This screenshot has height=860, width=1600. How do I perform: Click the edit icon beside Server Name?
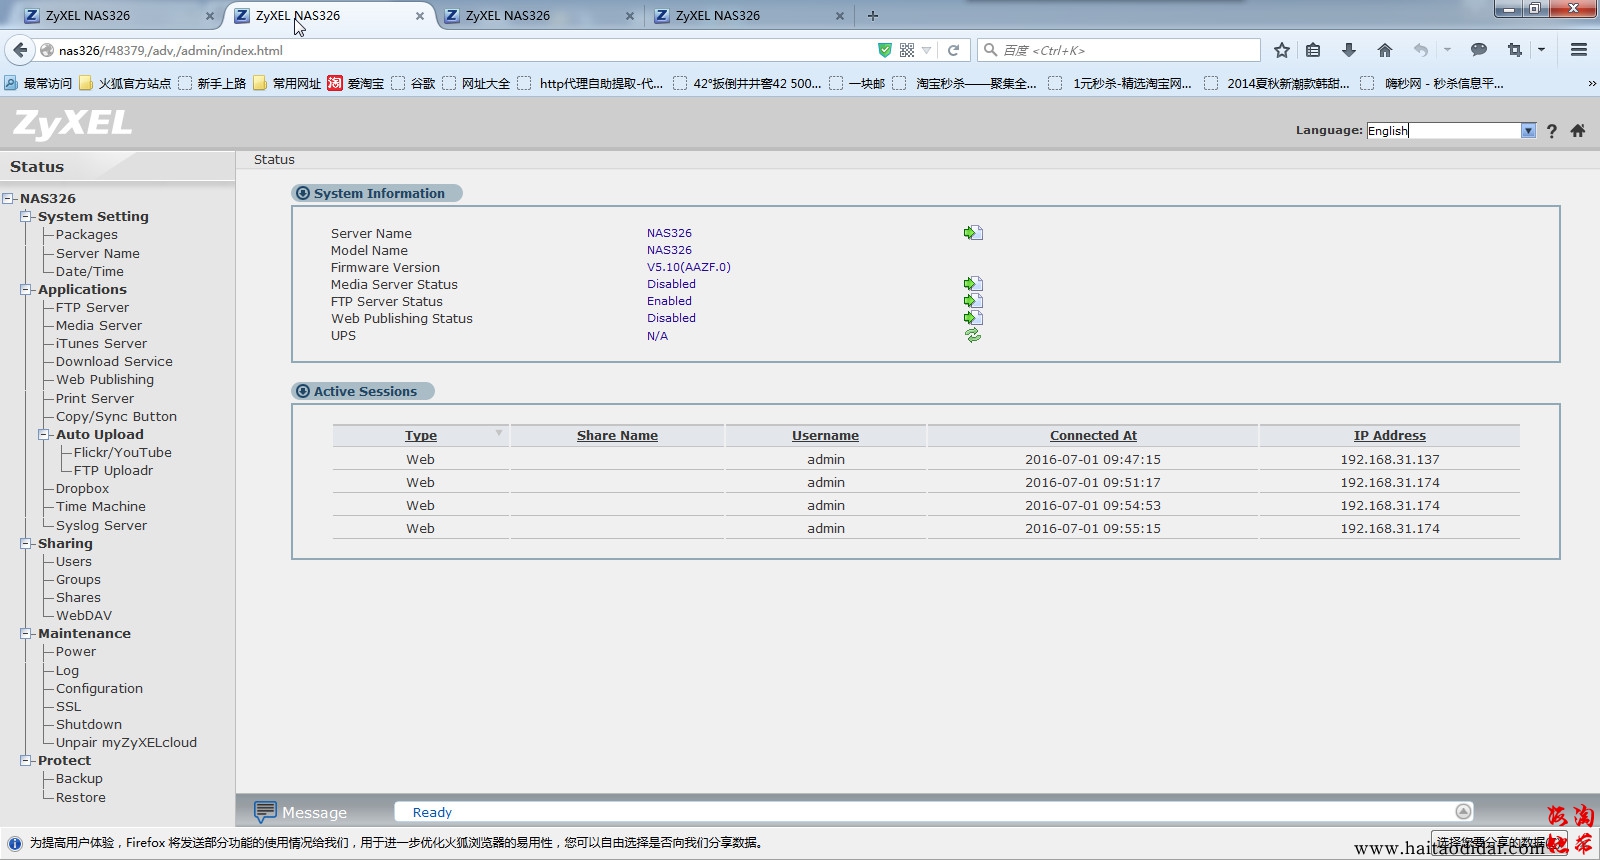click(973, 233)
